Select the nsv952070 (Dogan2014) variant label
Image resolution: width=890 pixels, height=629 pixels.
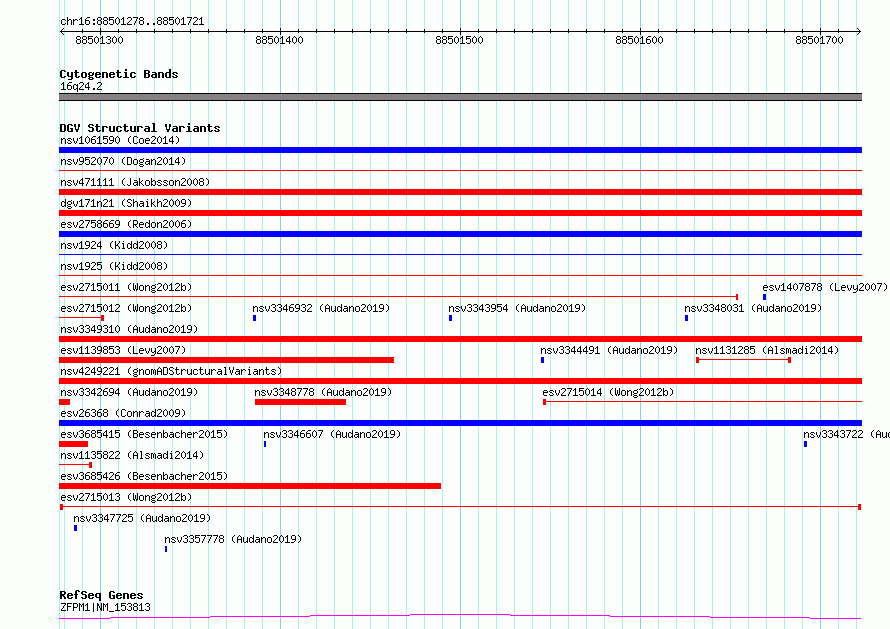tap(123, 161)
